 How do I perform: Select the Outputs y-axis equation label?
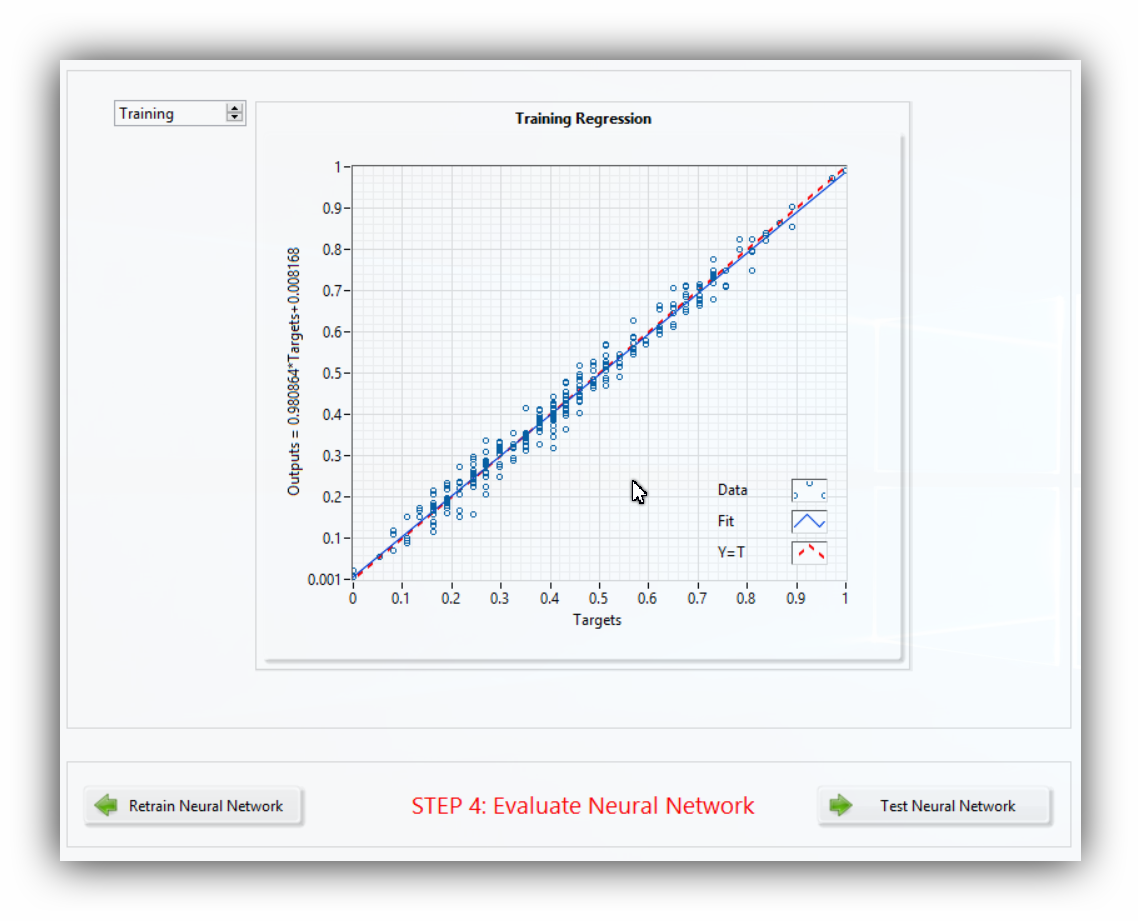[x=294, y=372]
